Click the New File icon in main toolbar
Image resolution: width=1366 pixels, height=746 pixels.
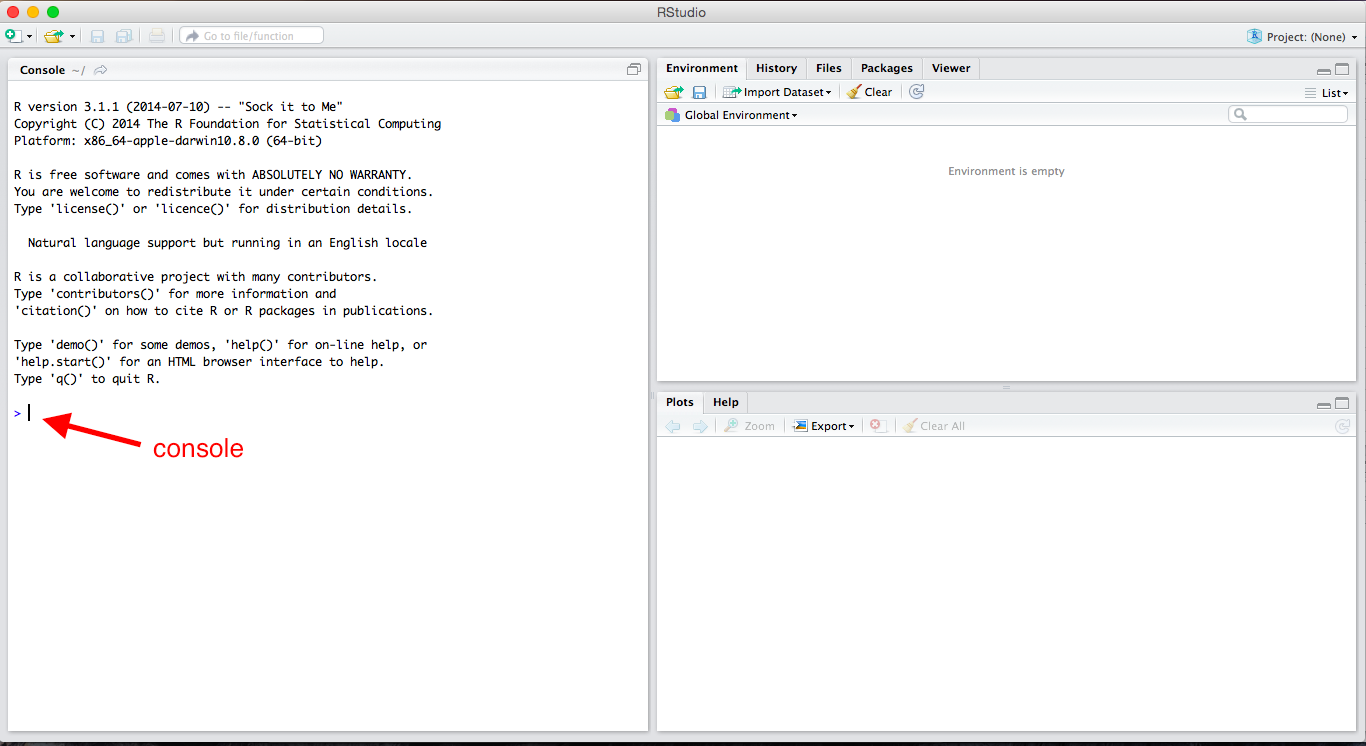[13, 36]
